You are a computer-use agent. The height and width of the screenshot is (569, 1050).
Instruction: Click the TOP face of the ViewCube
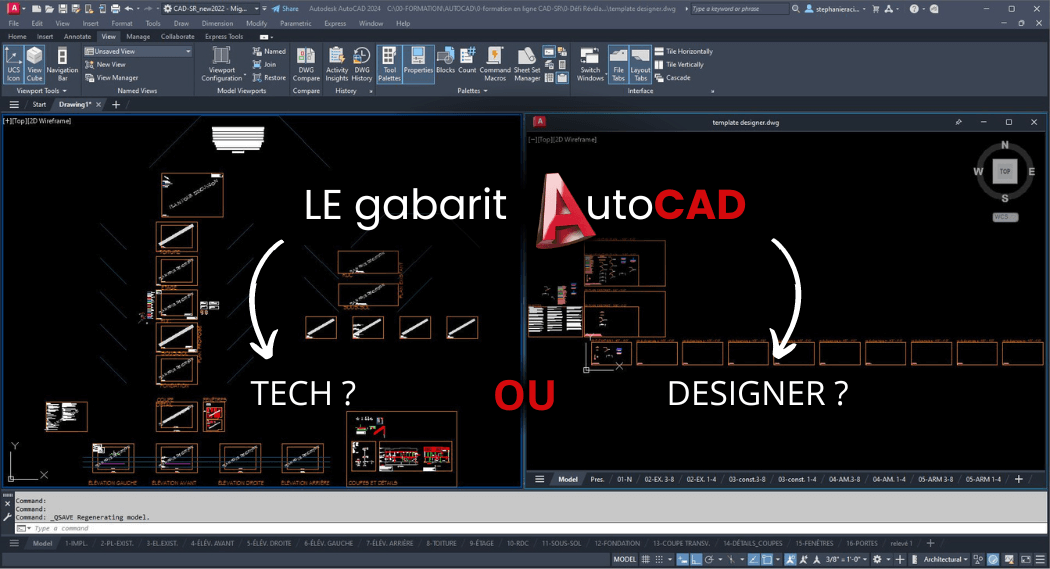point(1004,171)
